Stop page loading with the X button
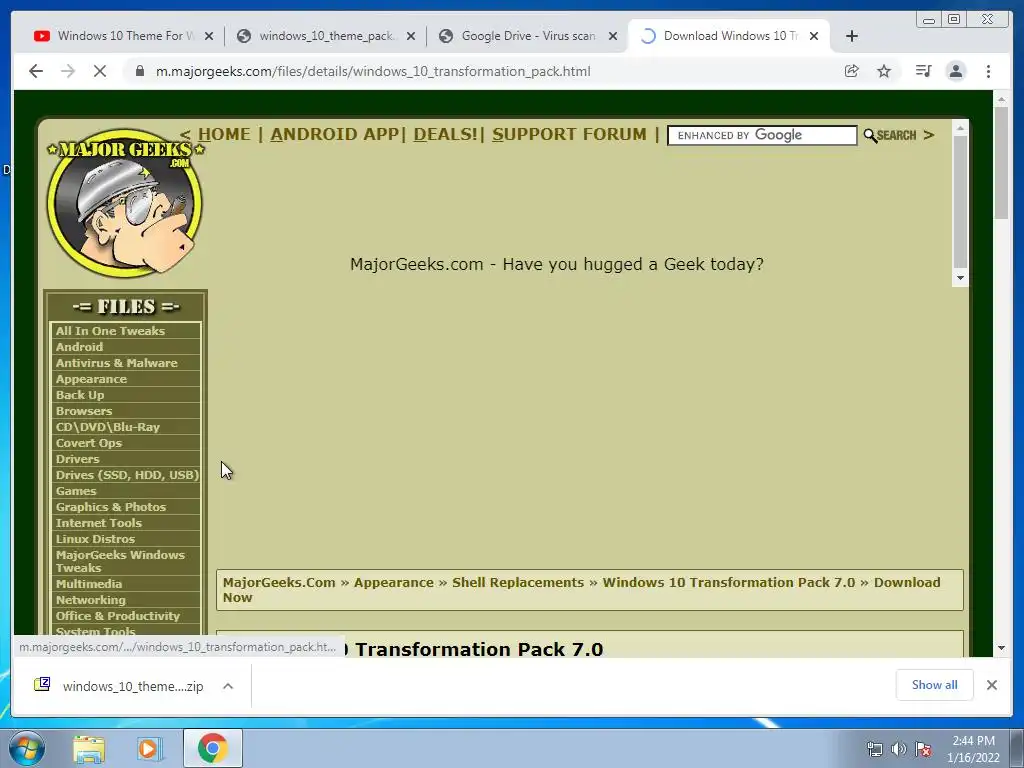The height and width of the screenshot is (768, 1024). [100, 71]
